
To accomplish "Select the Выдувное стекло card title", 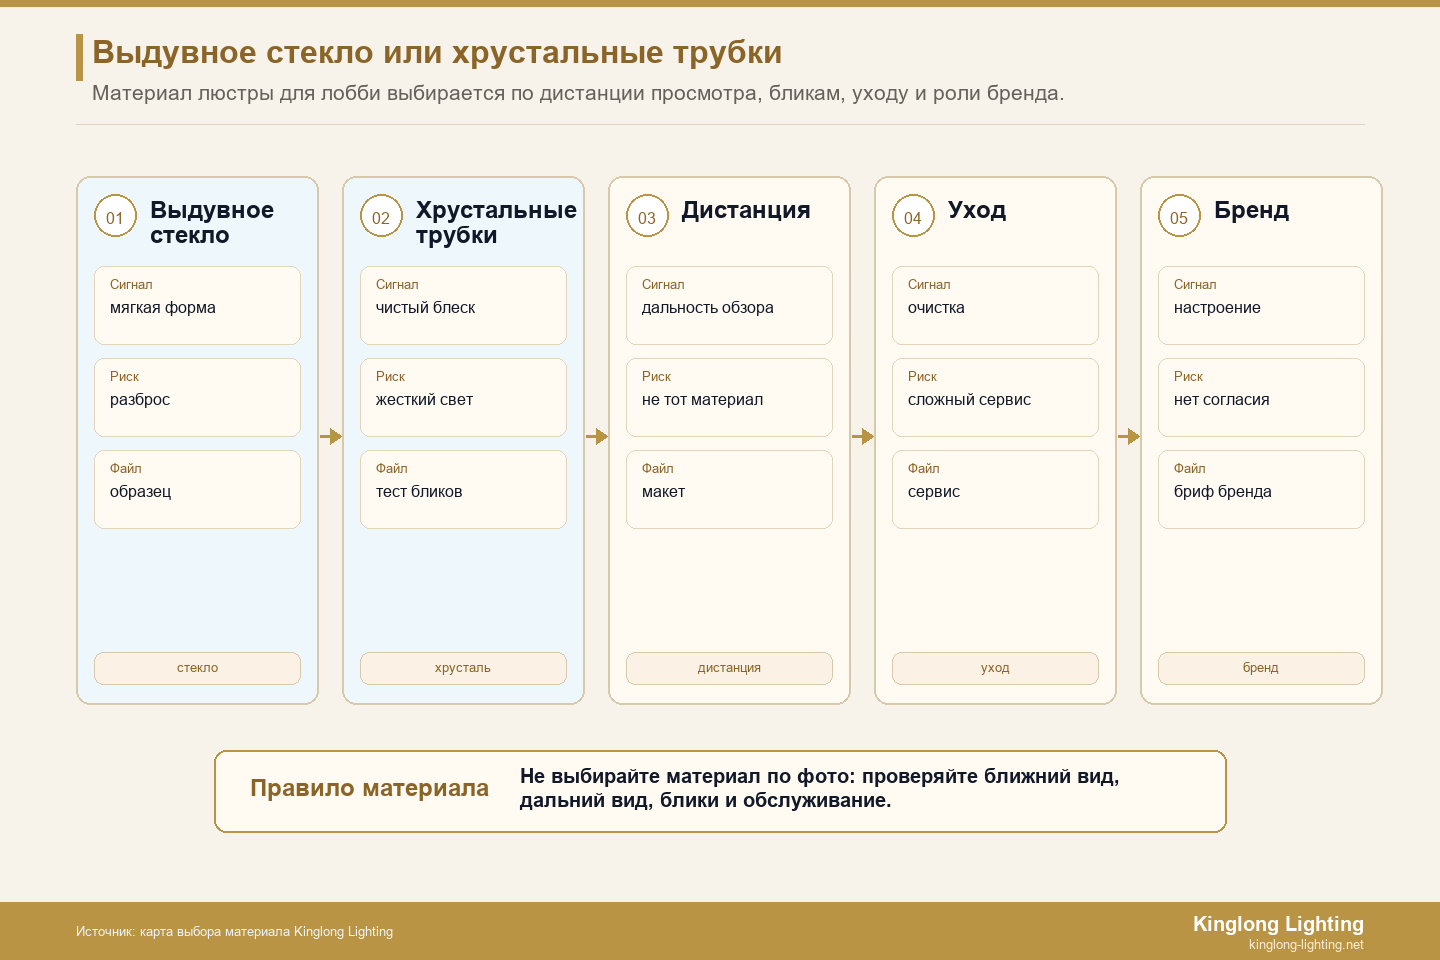I will point(212,222).
